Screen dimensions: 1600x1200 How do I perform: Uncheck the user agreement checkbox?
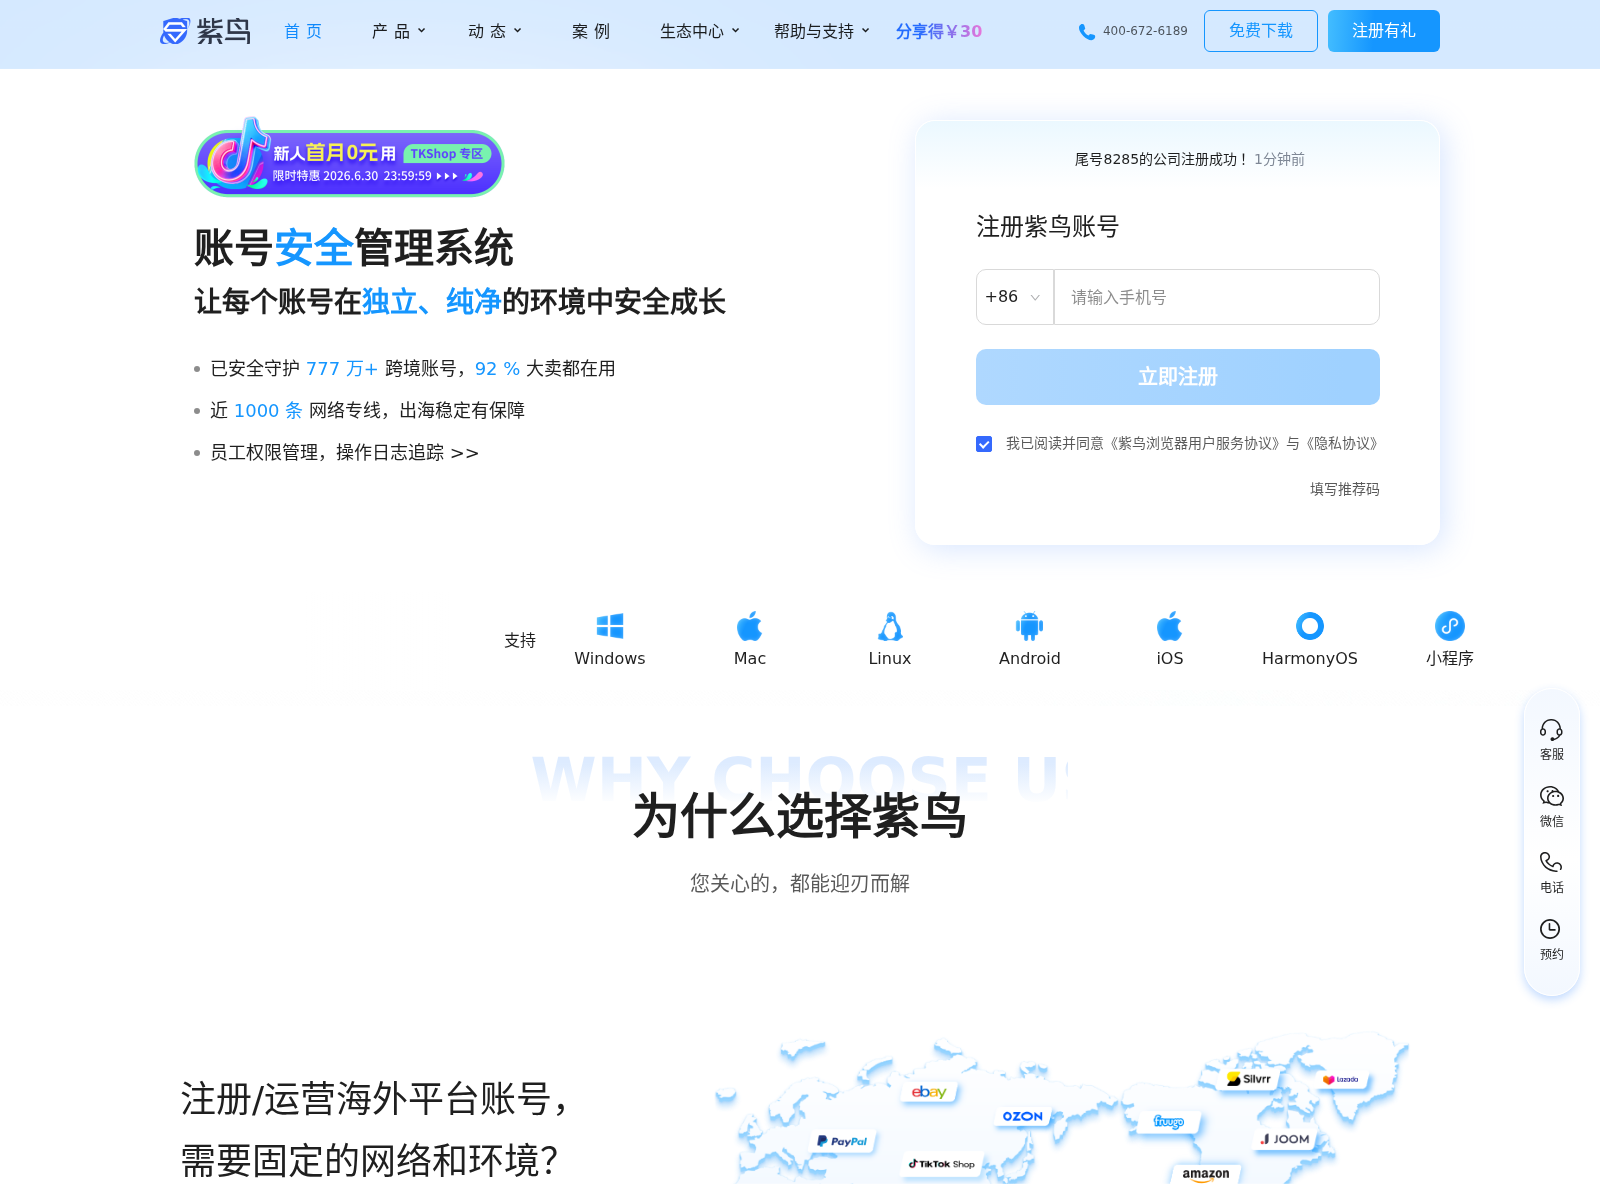point(984,444)
